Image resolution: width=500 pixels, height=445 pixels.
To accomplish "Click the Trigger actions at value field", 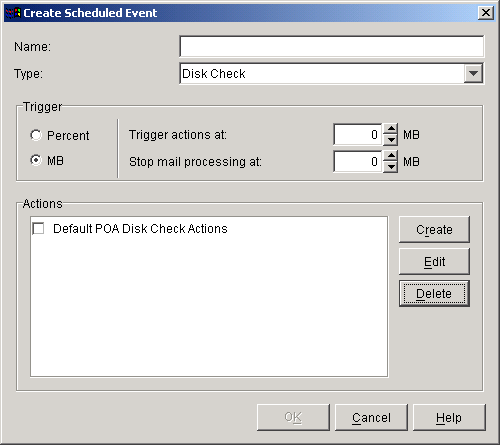I will coord(358,135).
